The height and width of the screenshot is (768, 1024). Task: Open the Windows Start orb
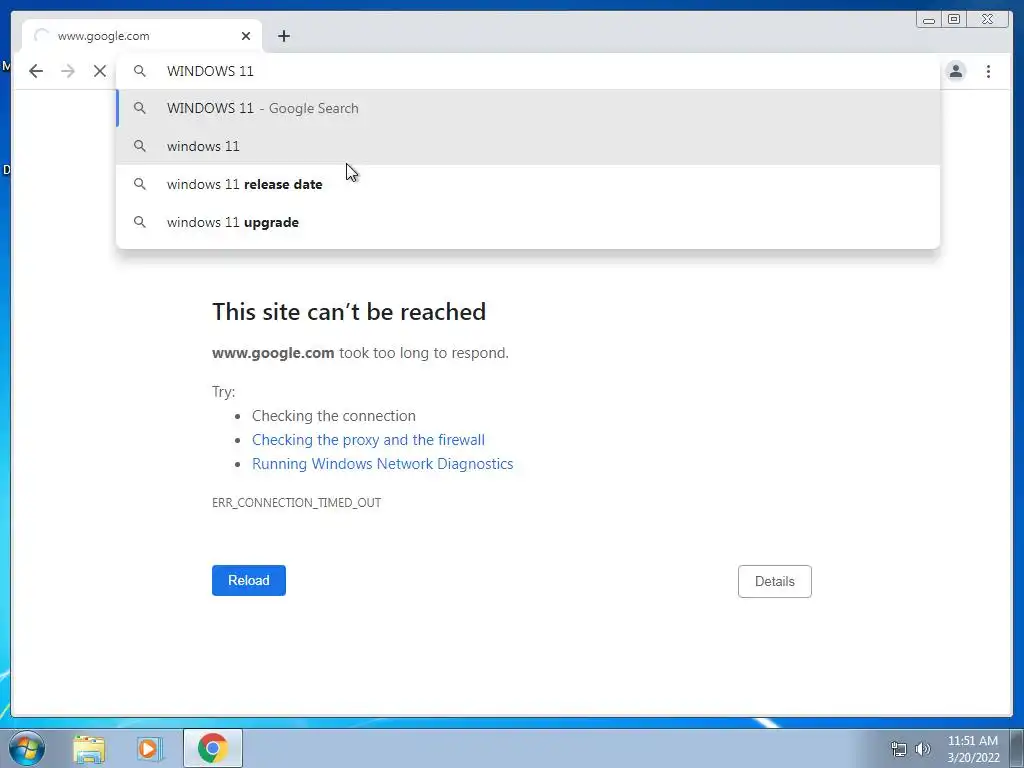click(27, 748)
